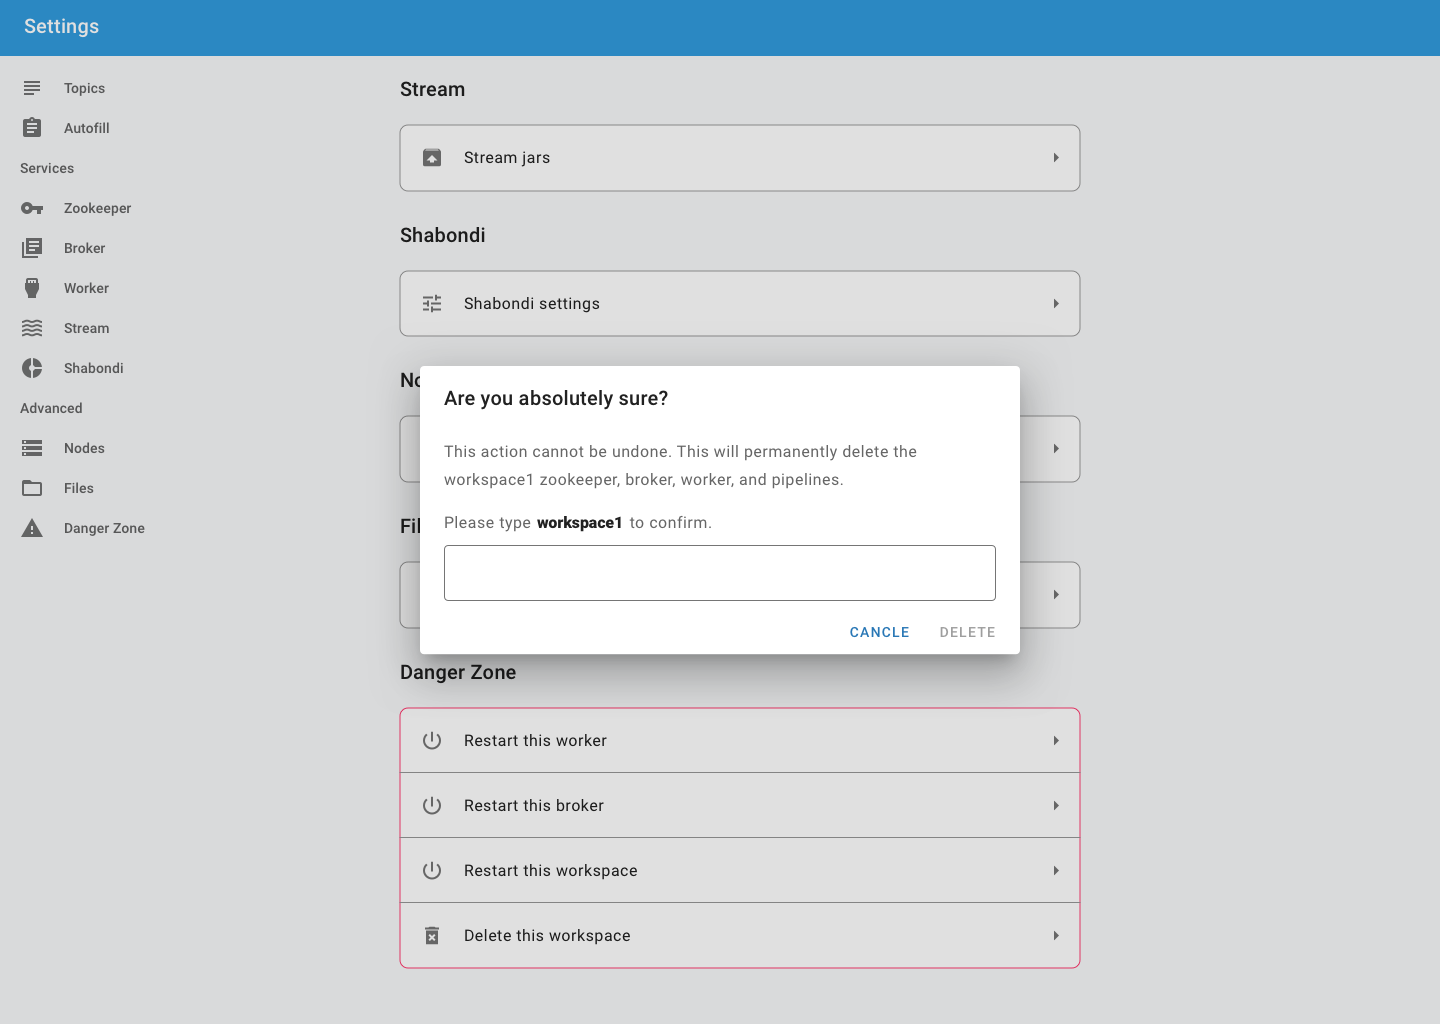Image resolution: width=1440 pixels, height=1024 pixels.
Task: Open the Stream jars row
Action: point(740,158)
